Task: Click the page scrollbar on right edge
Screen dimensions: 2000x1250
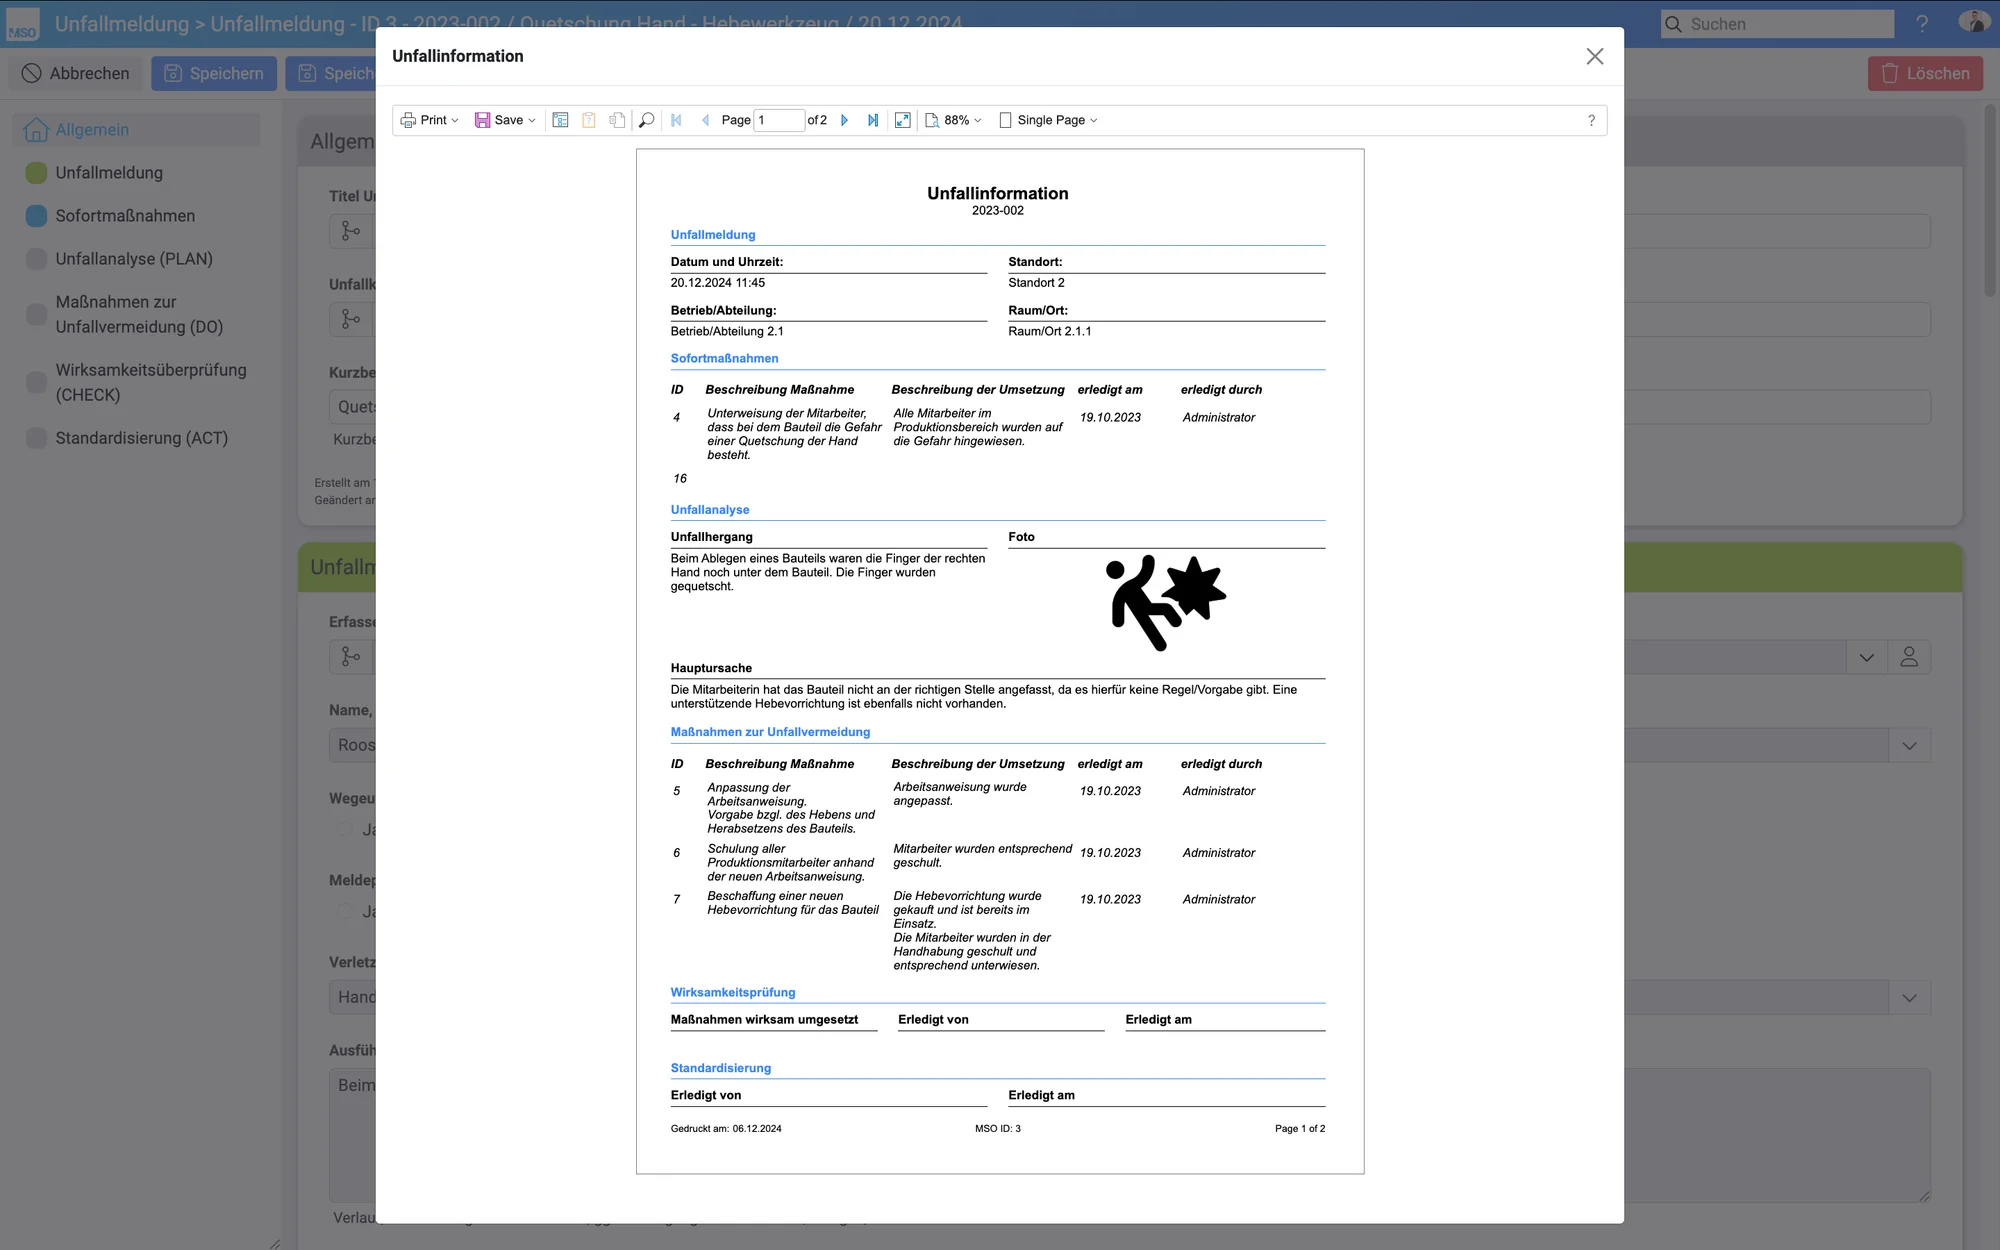Action: (1990, 200)
